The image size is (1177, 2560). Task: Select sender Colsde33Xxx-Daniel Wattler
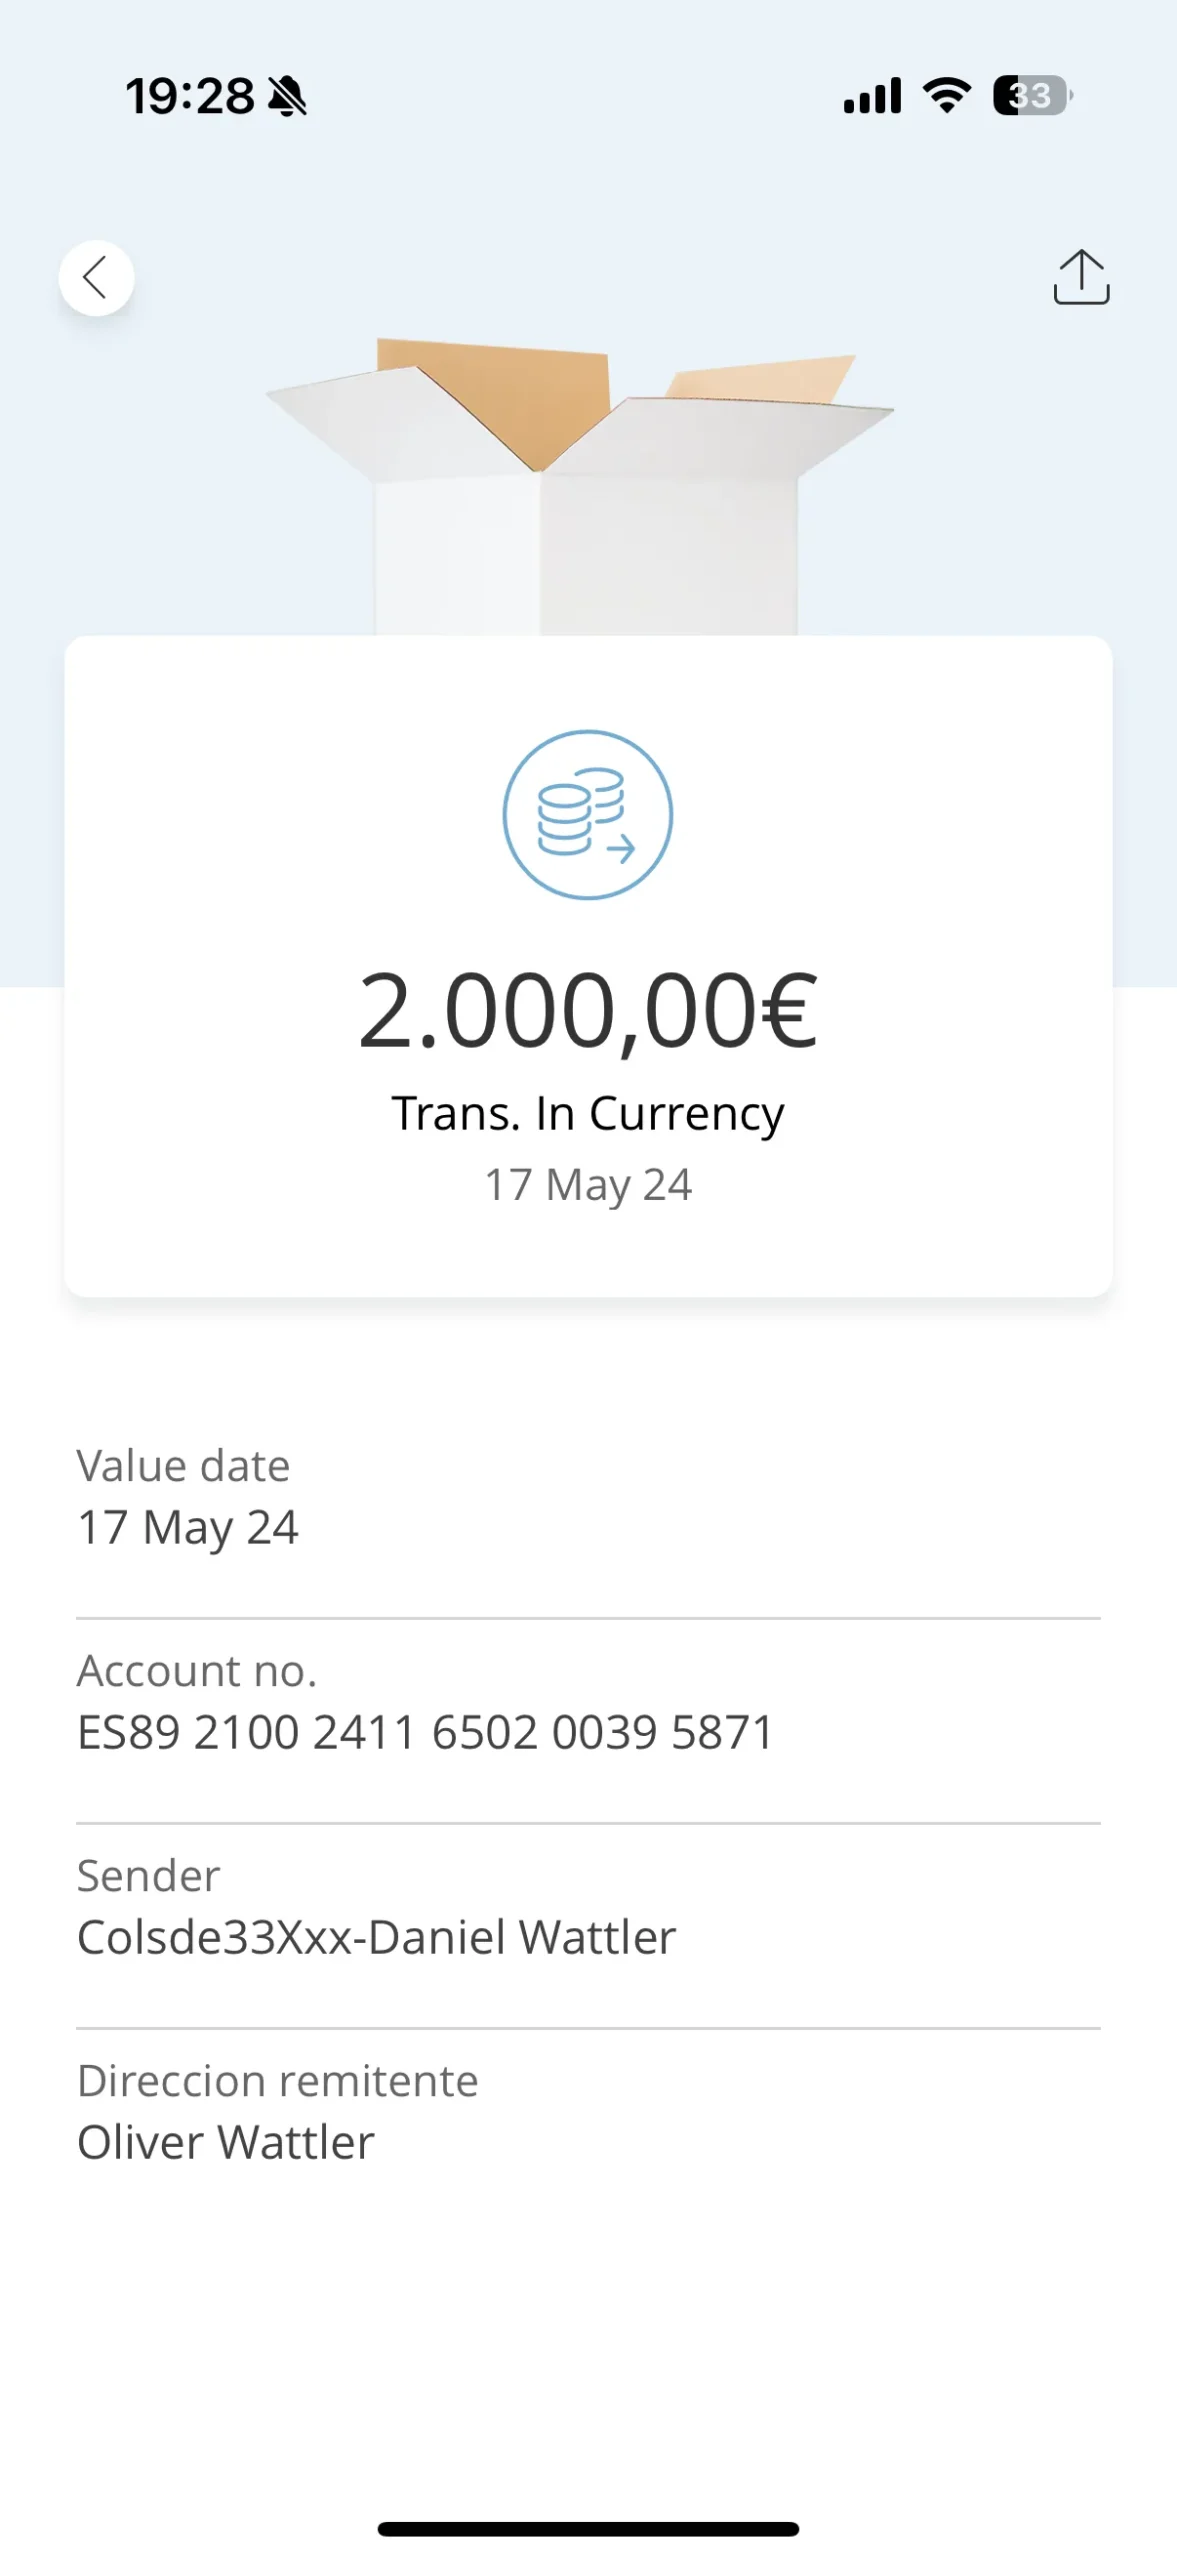click(377, 1937)
